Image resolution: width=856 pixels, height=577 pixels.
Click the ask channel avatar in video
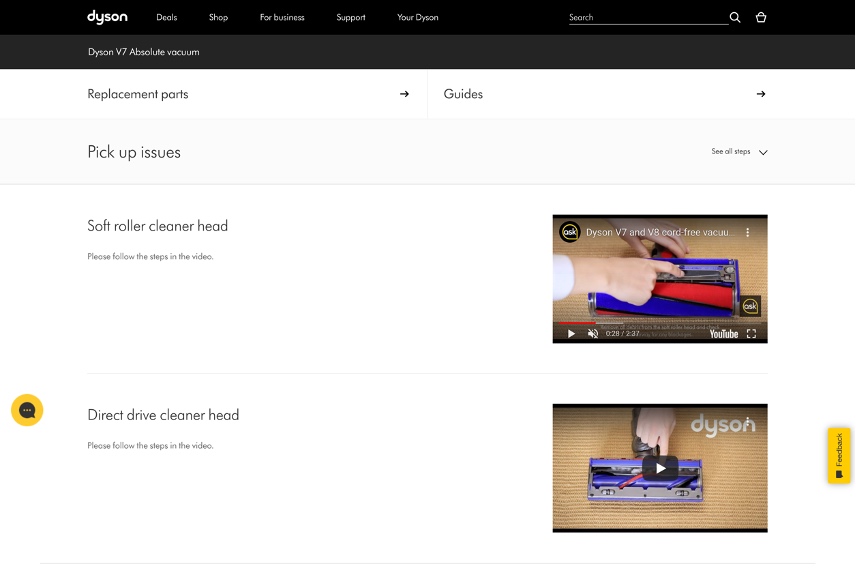[x=569, y=232]
